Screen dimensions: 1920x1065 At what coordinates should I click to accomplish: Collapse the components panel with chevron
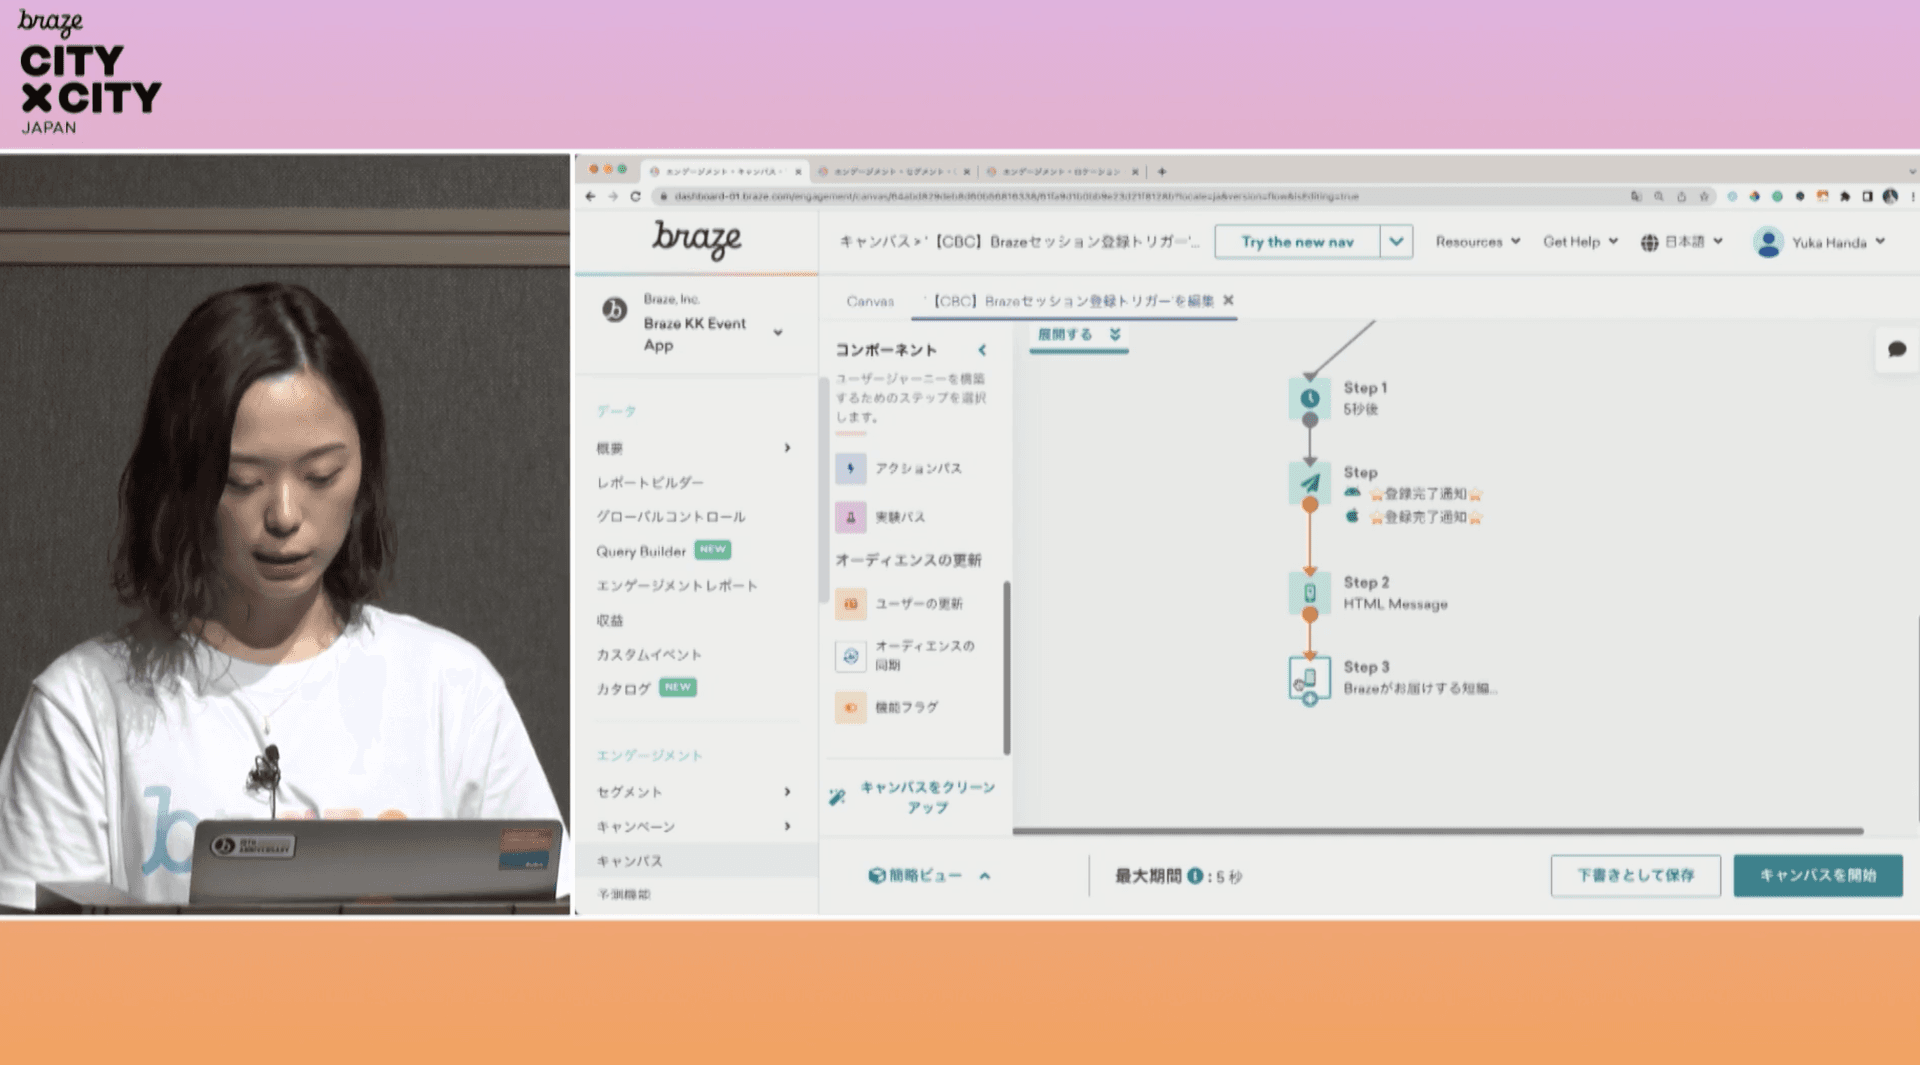click(982, 350)
